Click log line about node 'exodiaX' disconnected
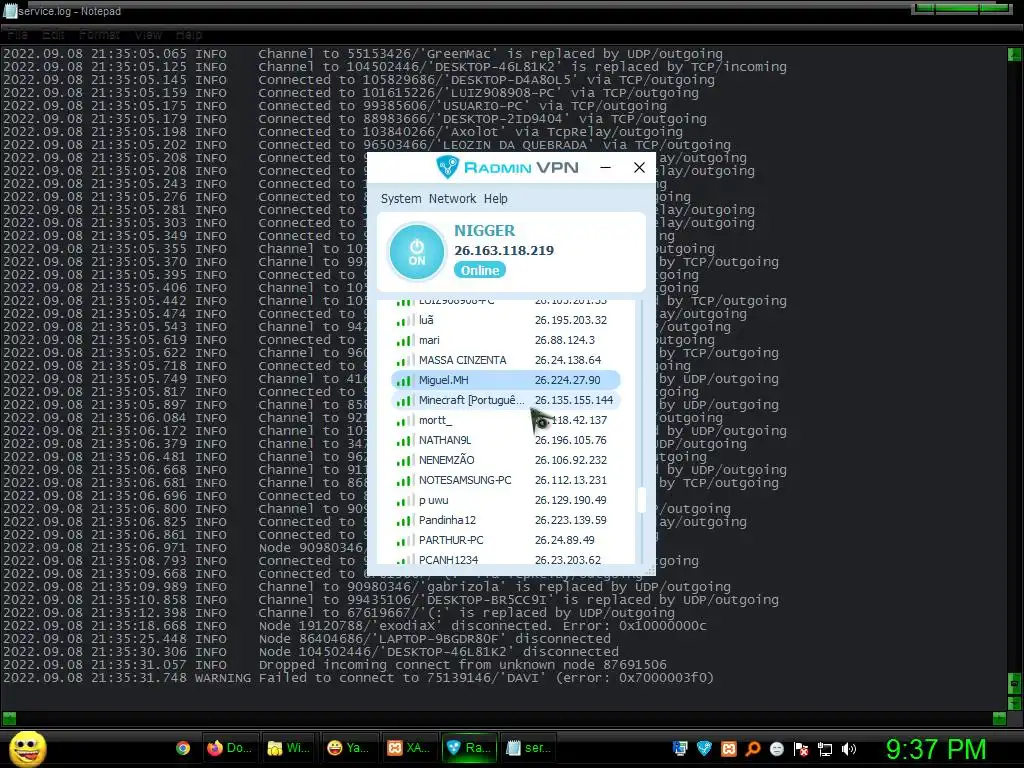Screen dimensions: 1024x768 [x=355, y=626]
